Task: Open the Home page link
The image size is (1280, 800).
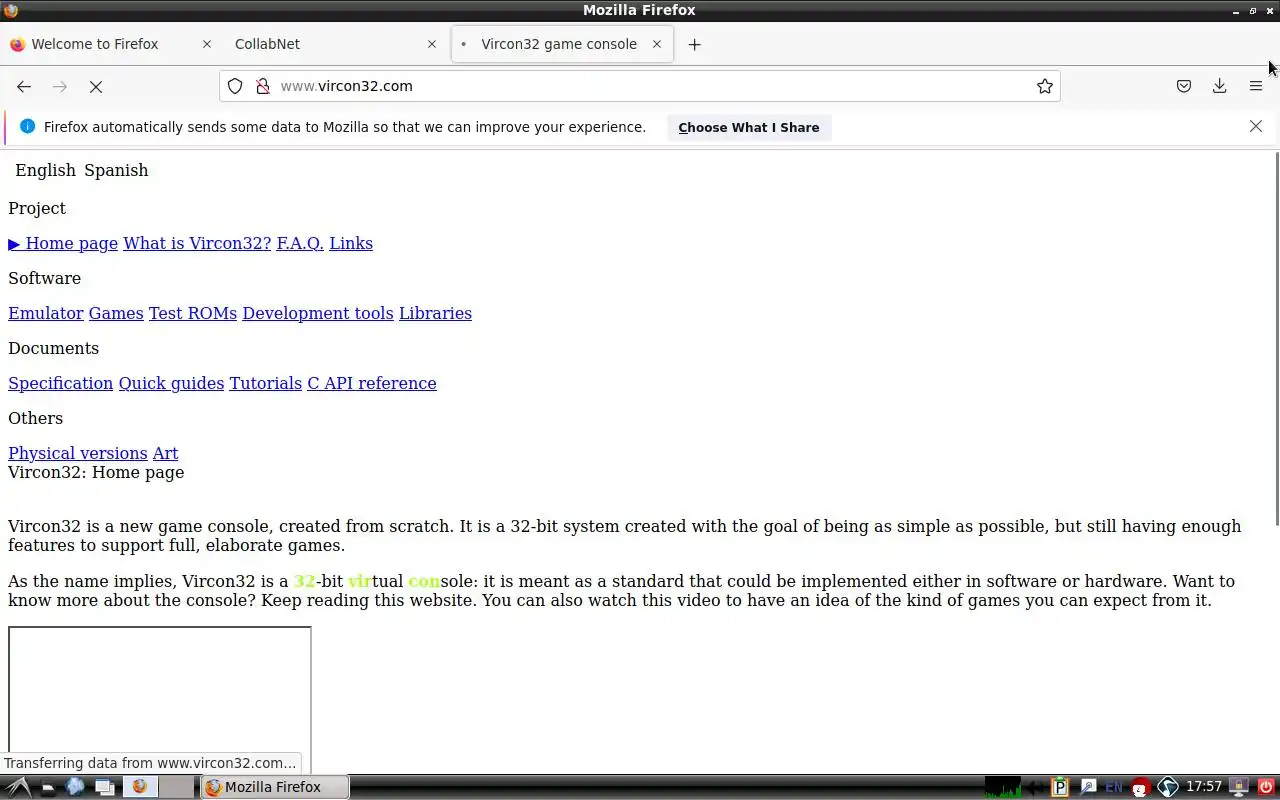Action: pos(63,243)
